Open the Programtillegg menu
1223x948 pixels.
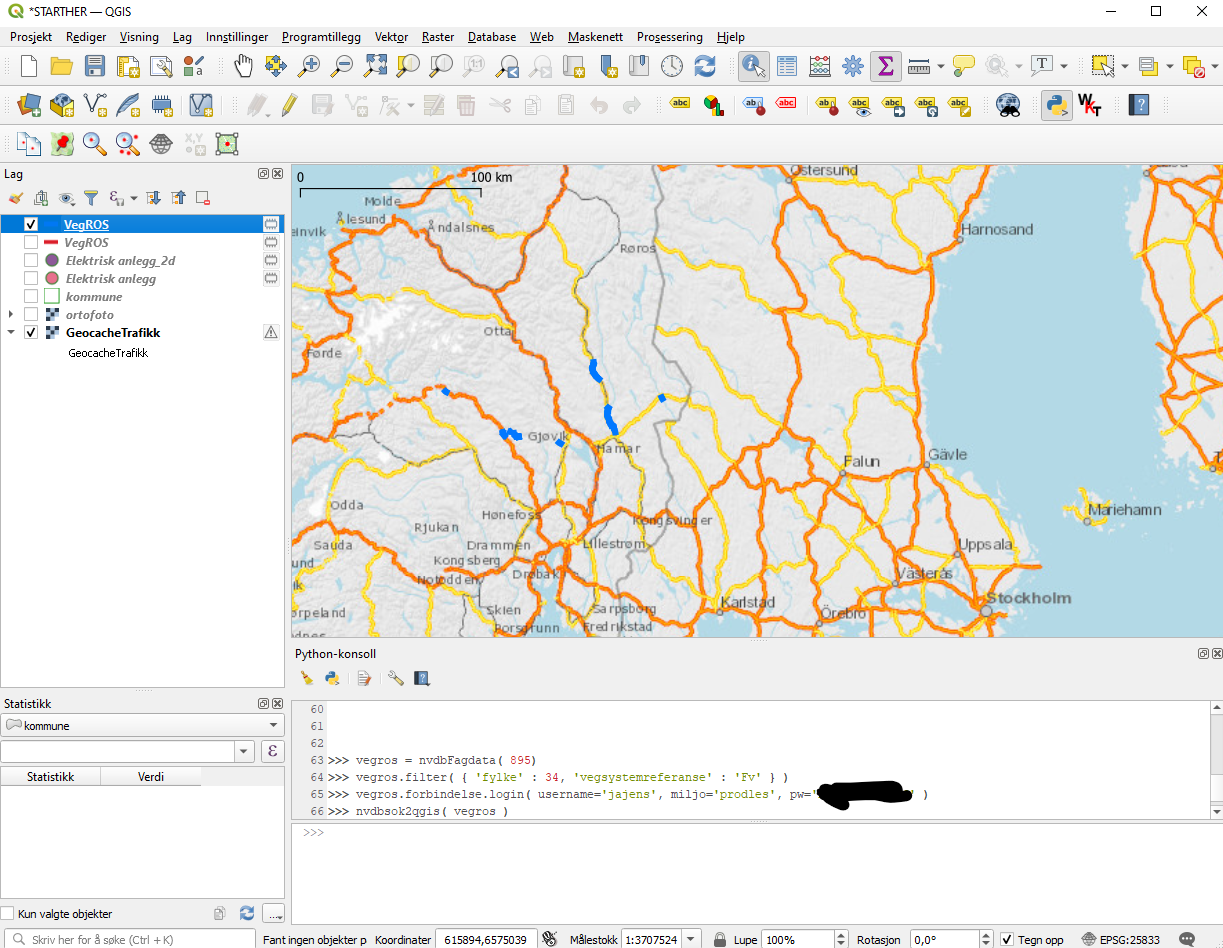321,37
